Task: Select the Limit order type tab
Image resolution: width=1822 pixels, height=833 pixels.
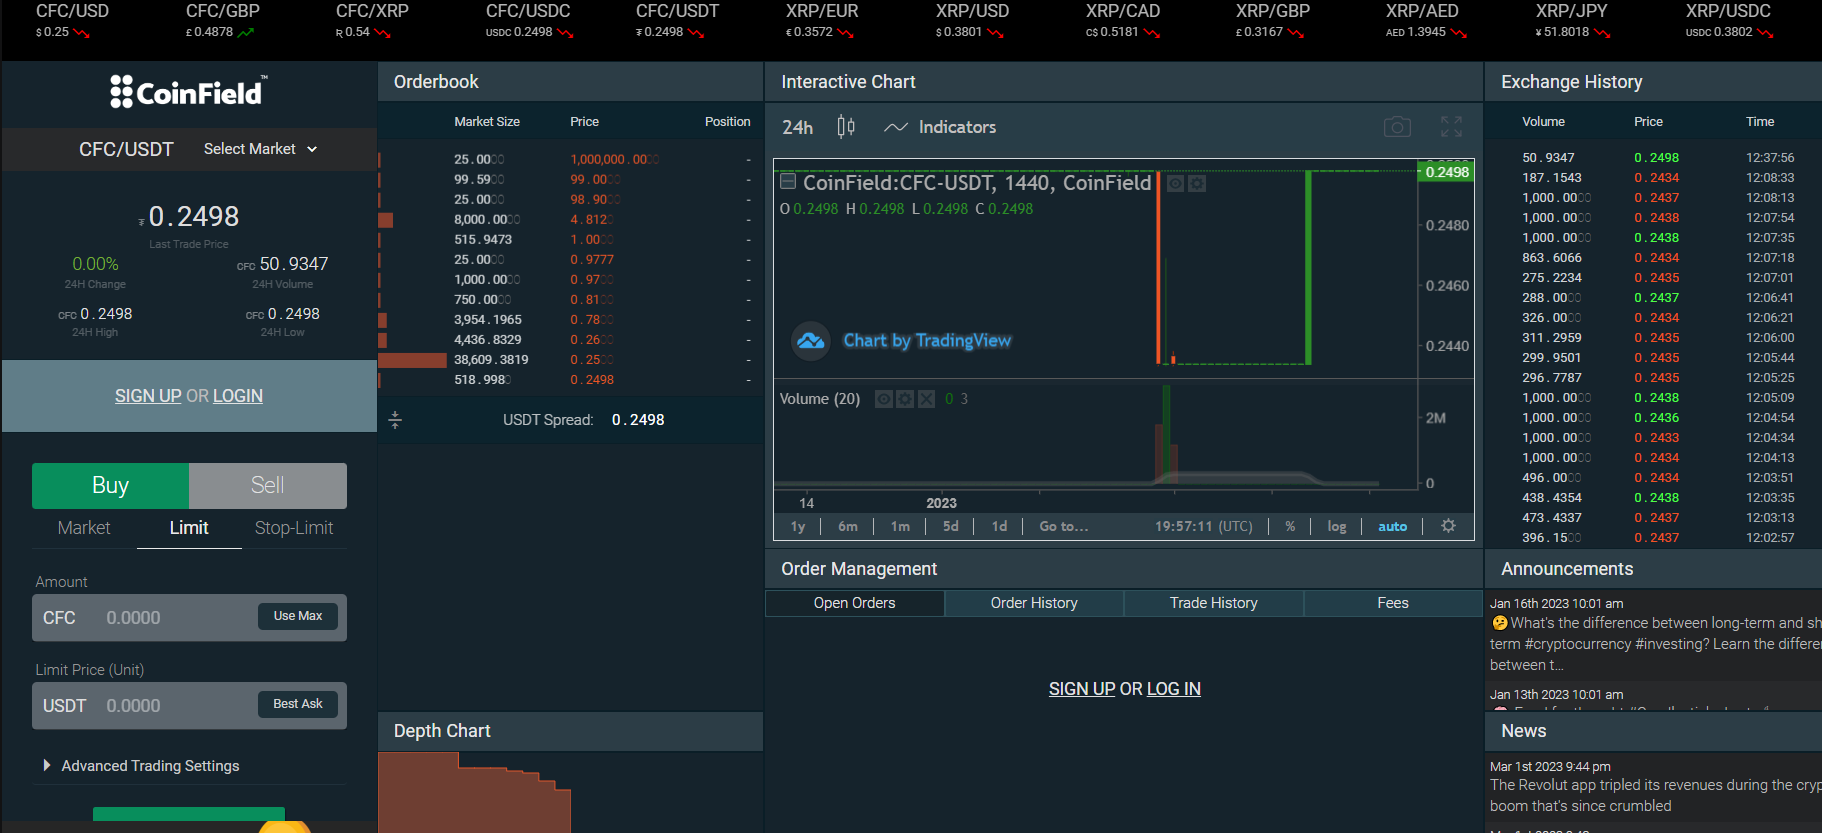Action: [x=189, y=527]
